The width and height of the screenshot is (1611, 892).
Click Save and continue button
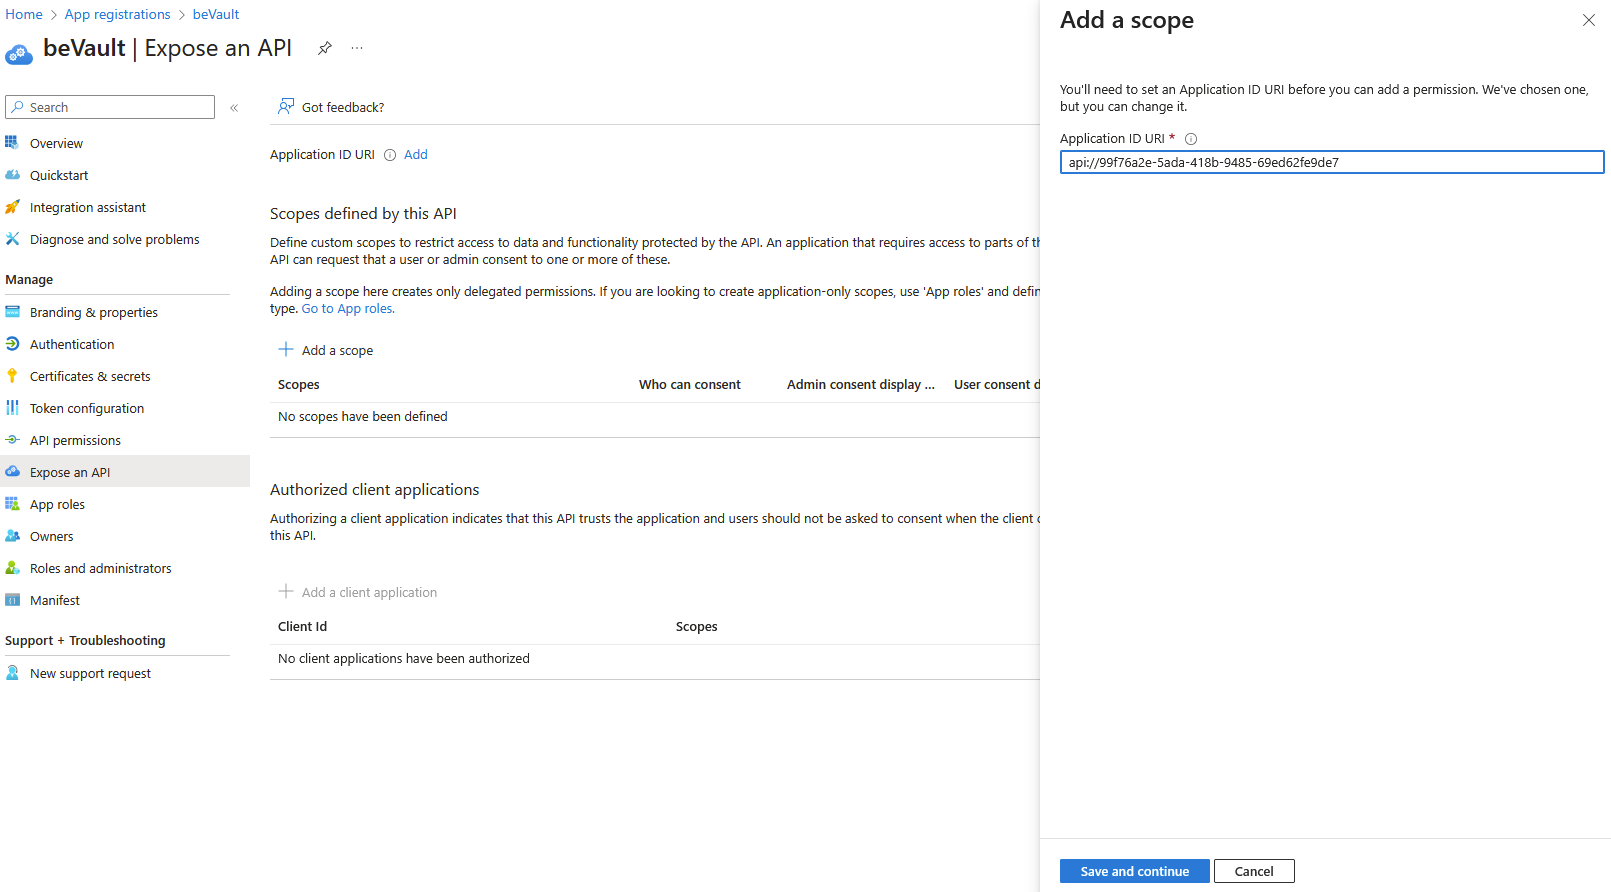(x=1134, y=871)
